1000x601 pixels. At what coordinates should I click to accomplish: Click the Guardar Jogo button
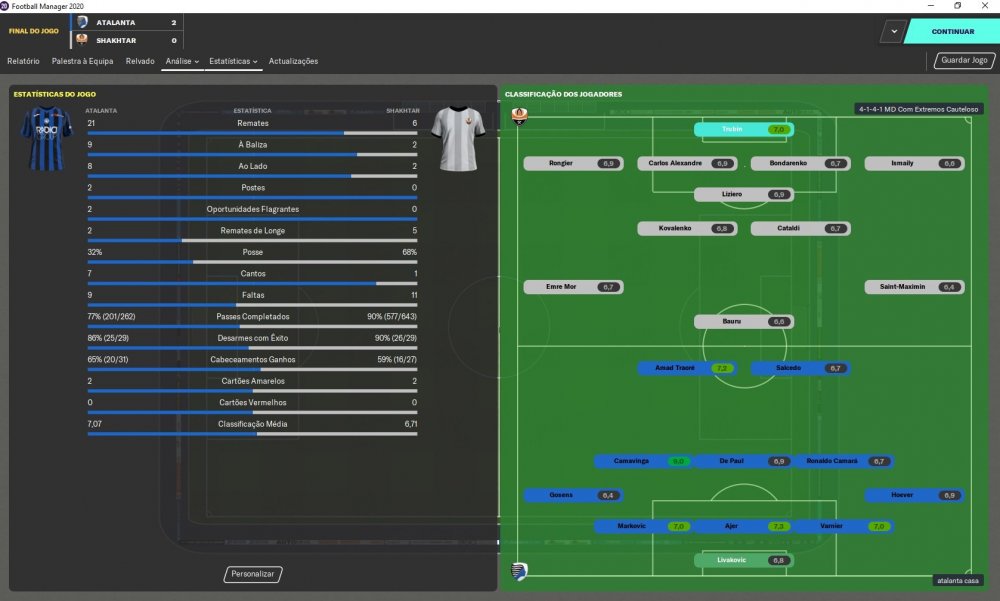click(x=964, y=60)
